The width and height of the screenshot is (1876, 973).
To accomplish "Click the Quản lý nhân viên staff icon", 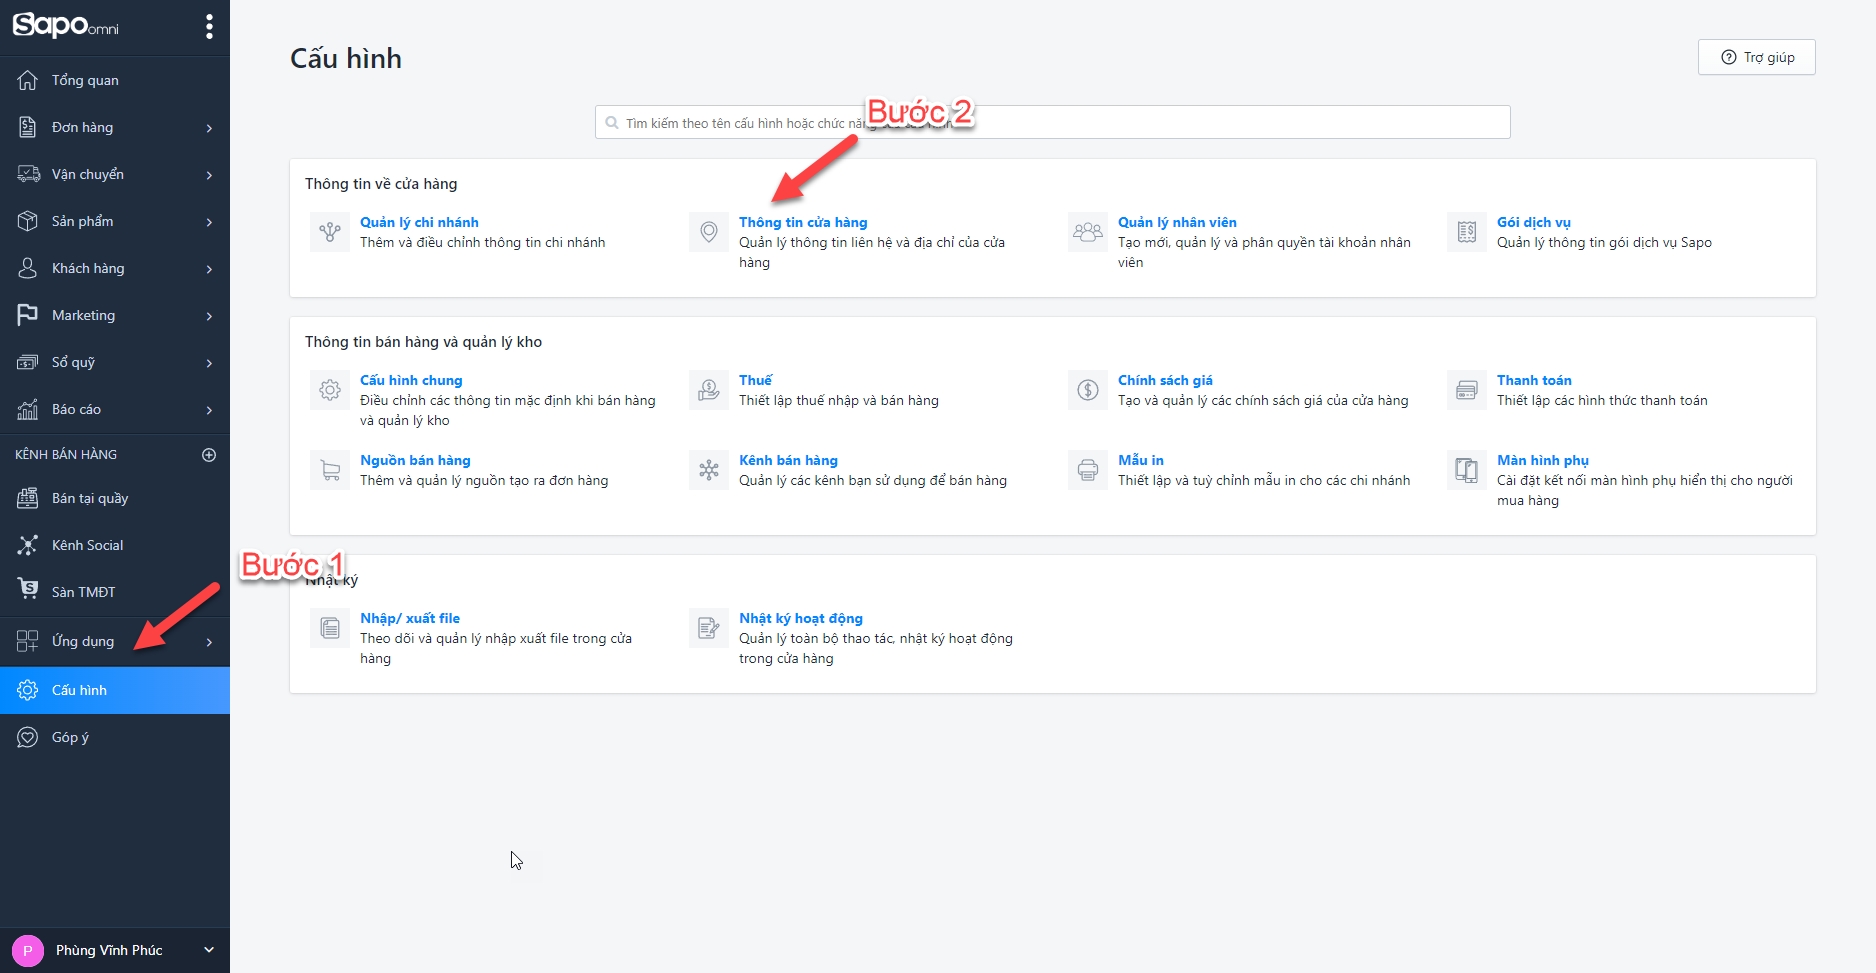I will click(x=1087, y=232).
